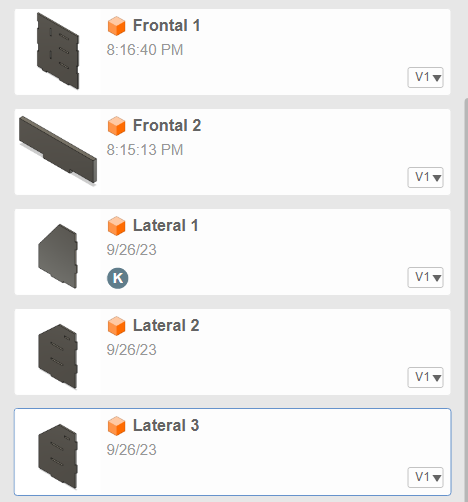
Task: Click the vertical scrollbar of the file list
Action: click(466, 300)
